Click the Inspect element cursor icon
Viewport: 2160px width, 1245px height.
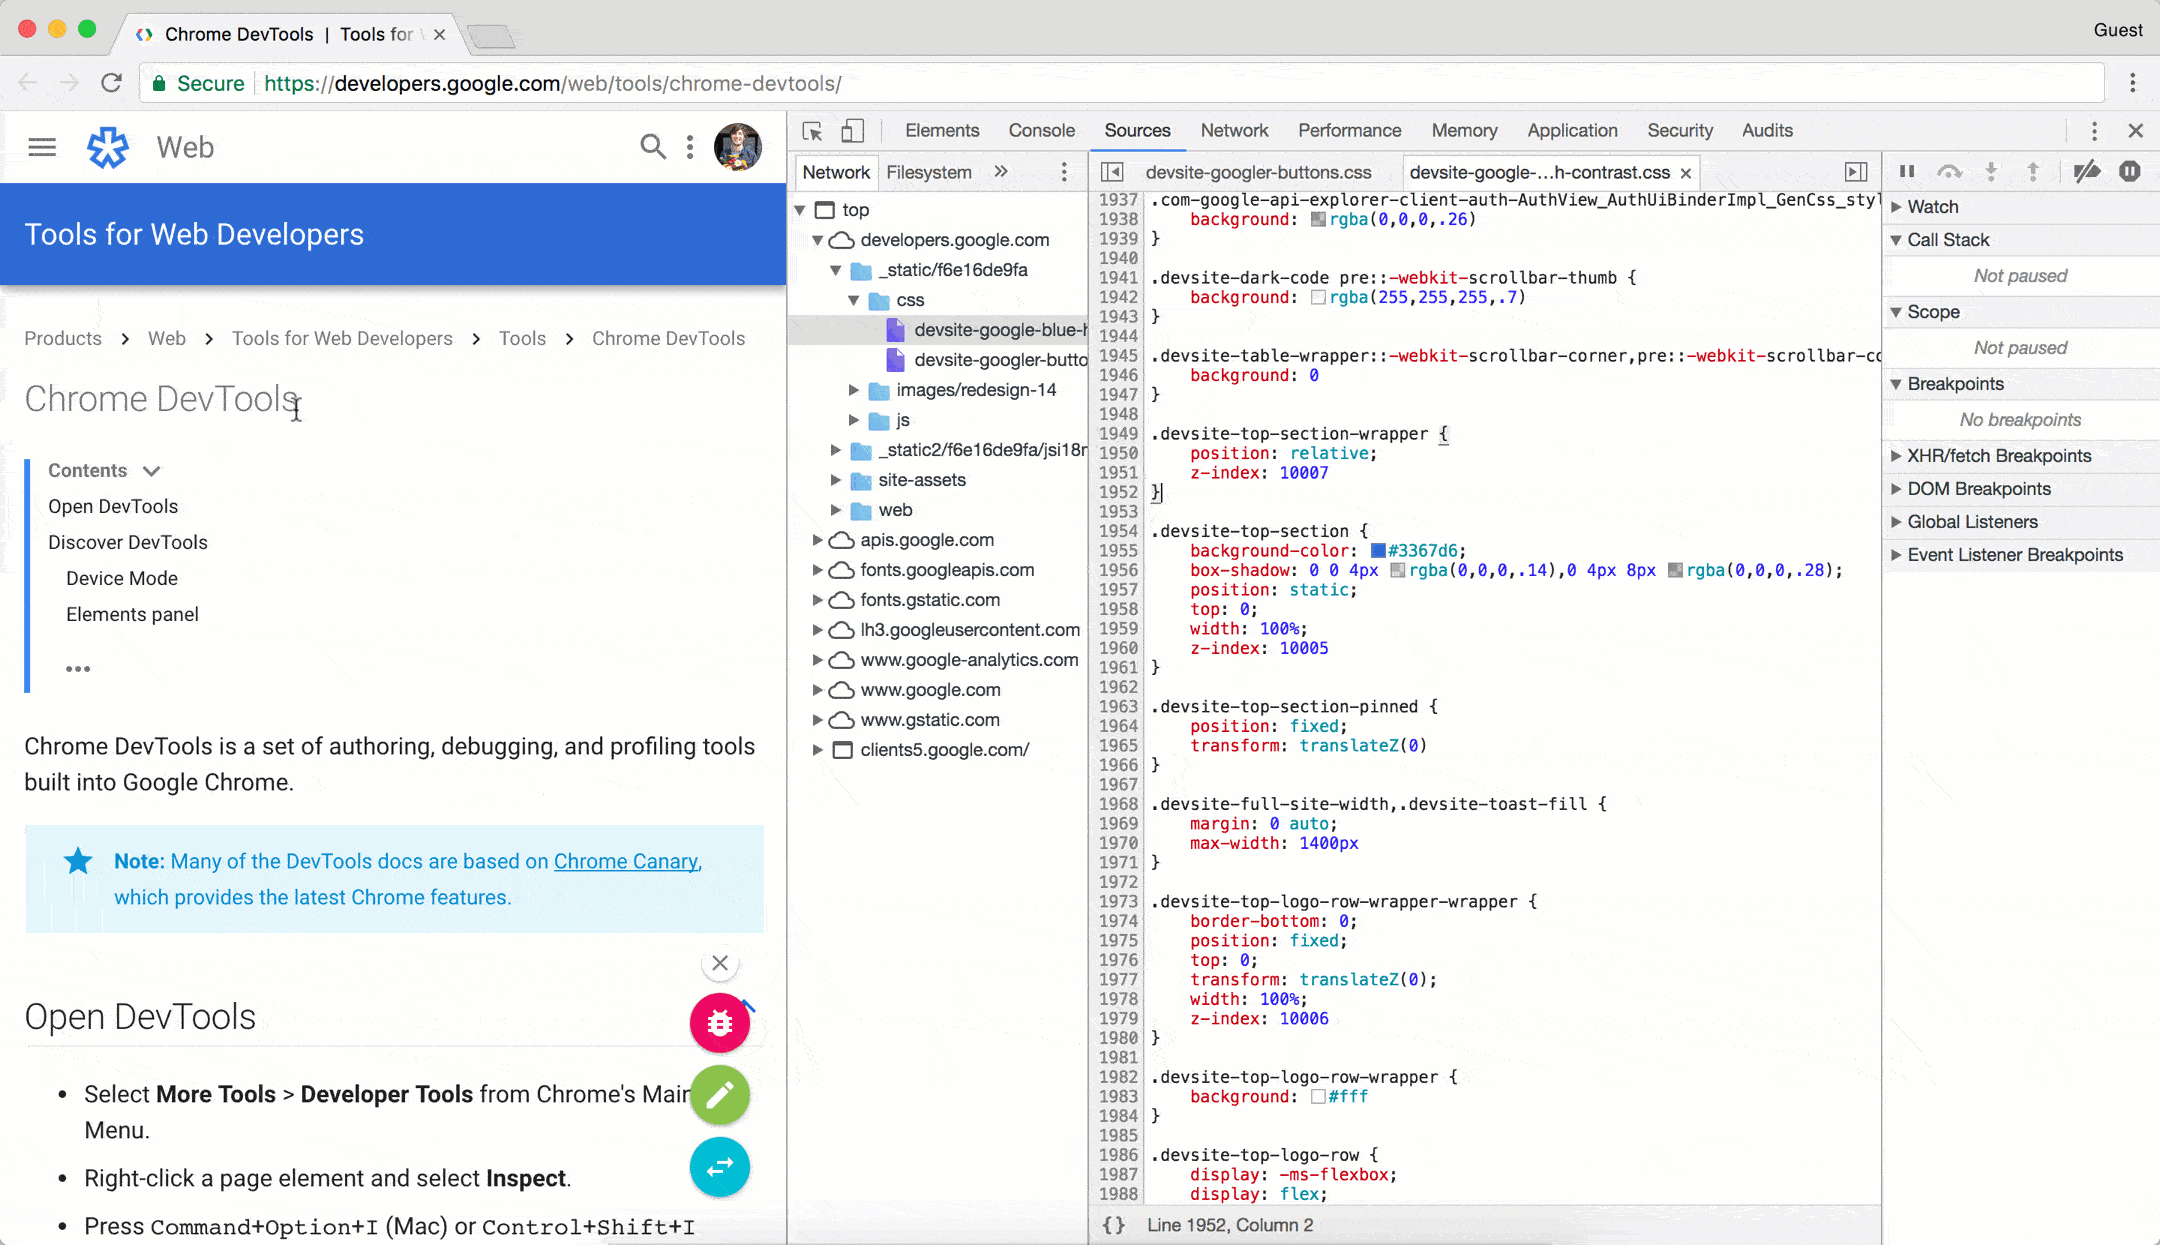tap(813, 131)
